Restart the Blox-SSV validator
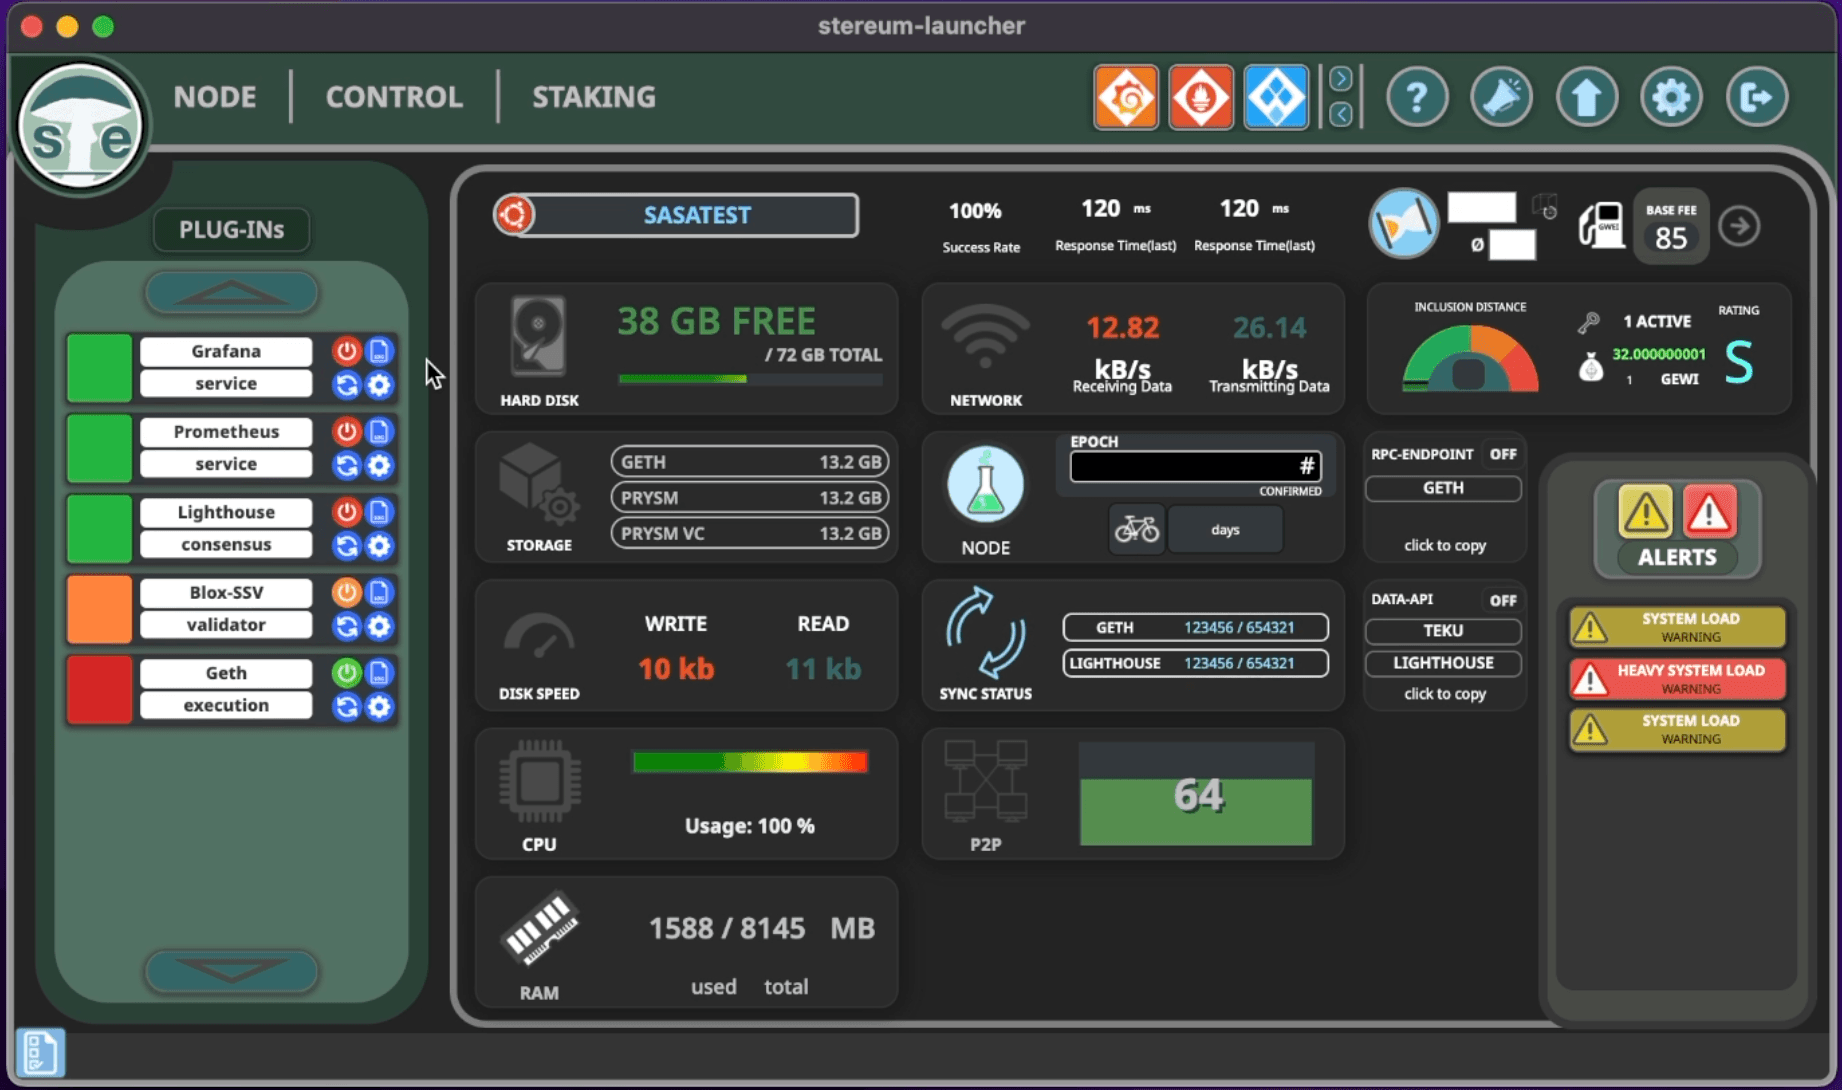The width and height of the screenshot is (1842, 1090). pos(346,627)
